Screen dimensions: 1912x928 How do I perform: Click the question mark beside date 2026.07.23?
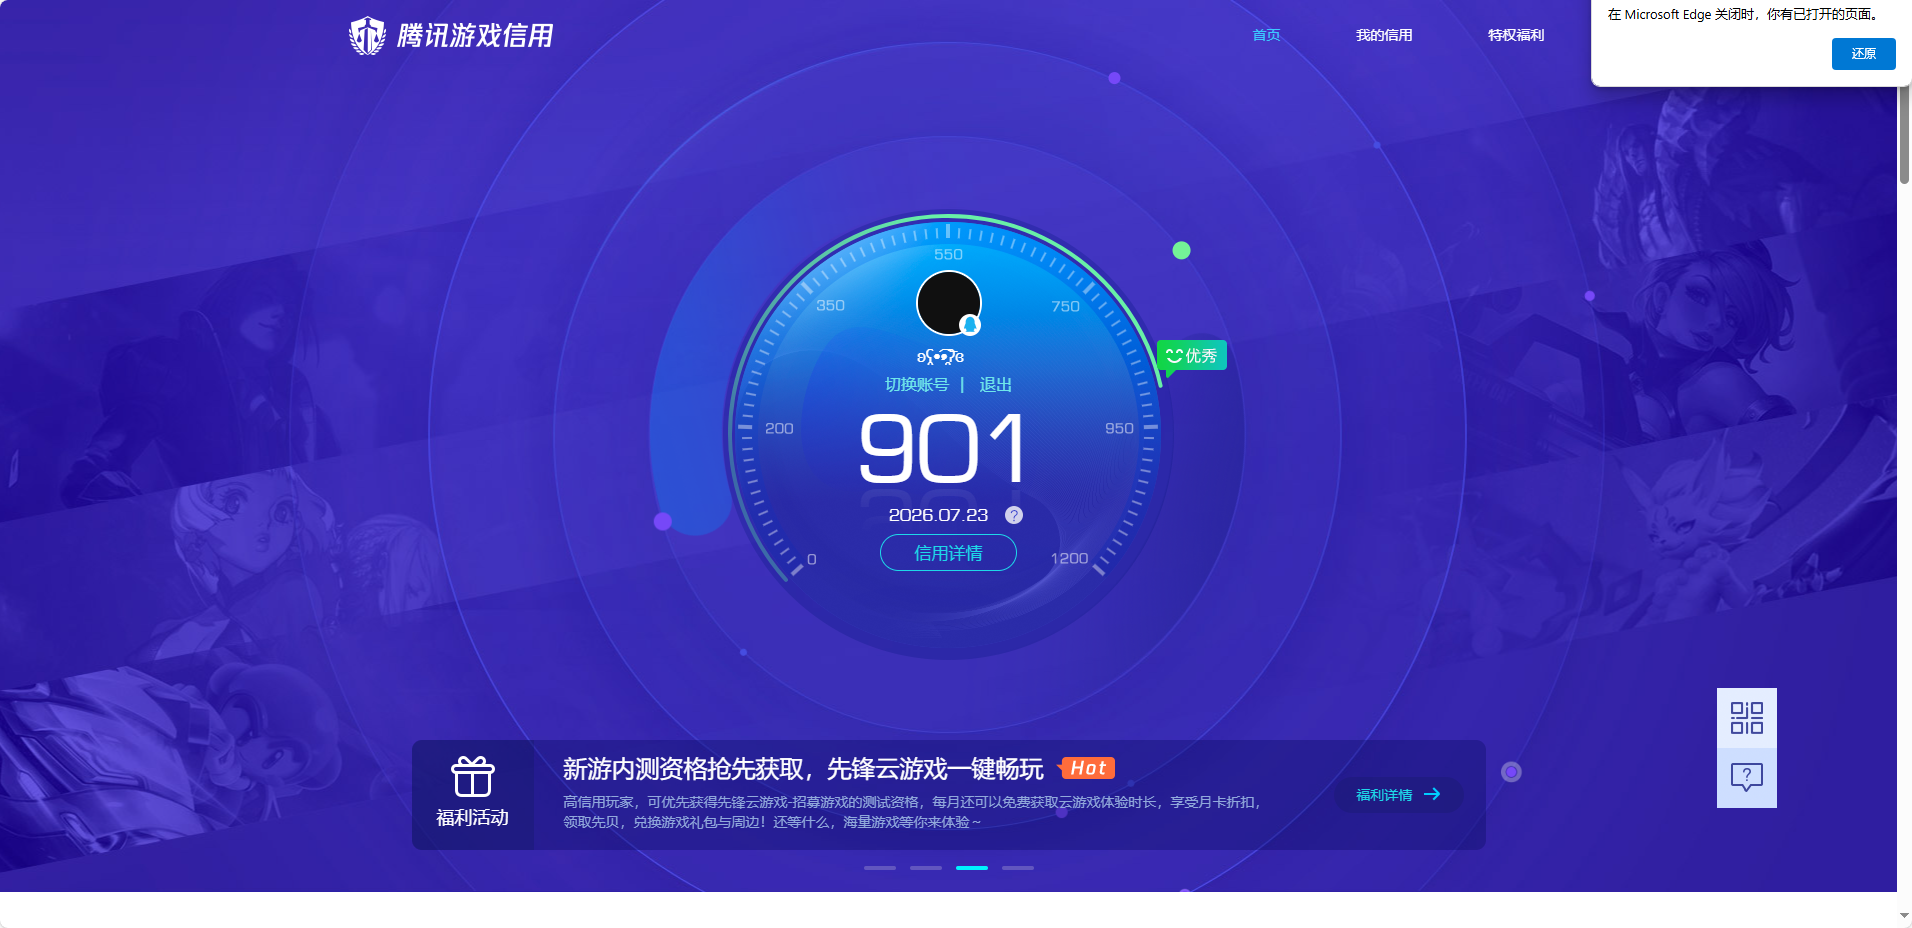[x=1013, y=515]
